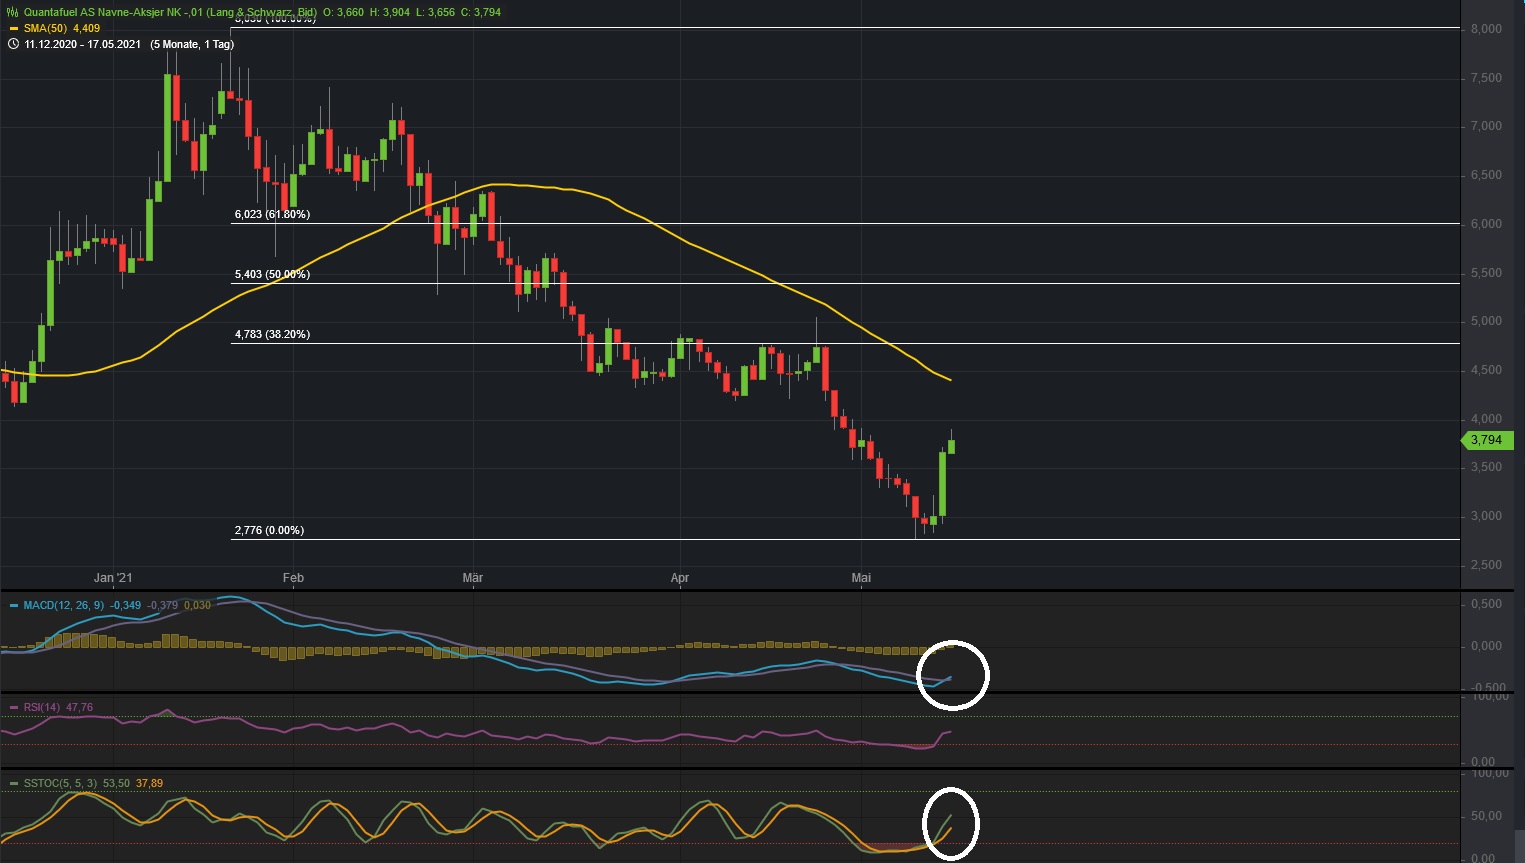Toggle visibility of the MACD(12, 26, 9) indicator
Viewport: 1525px width, 863px height.
coord(64,605)
